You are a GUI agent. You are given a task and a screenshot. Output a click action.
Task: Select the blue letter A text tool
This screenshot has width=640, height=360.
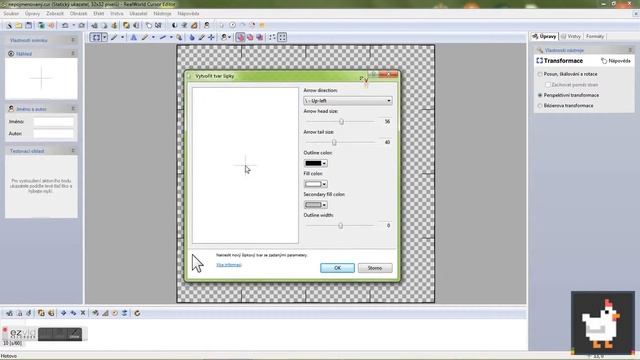click(x=133, y=38)
